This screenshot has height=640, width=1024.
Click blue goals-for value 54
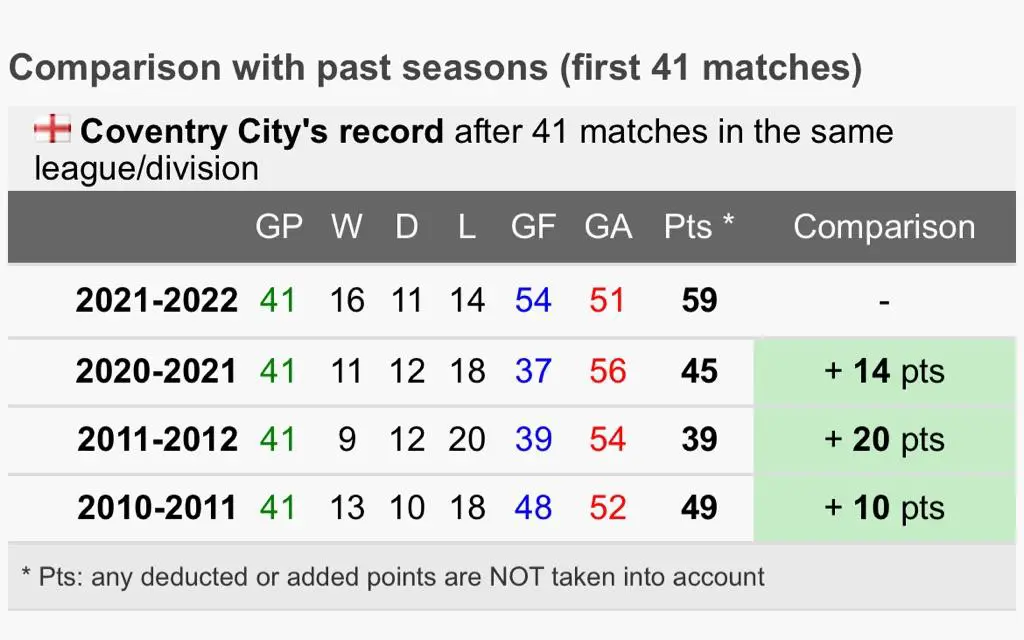coord(533,300)
